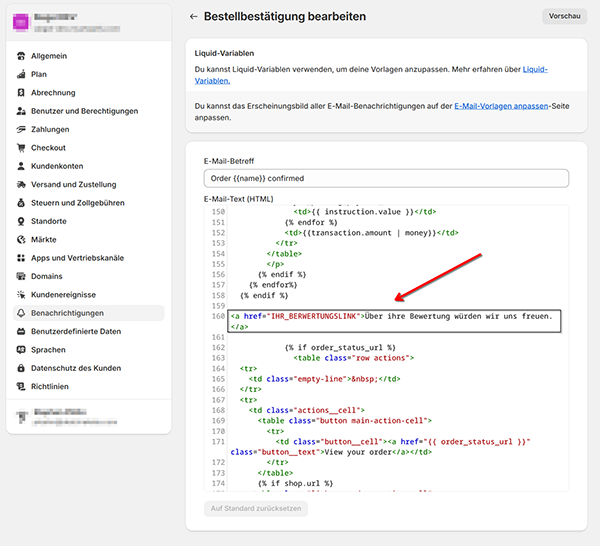This screenshot has width=600, height=546.
Task: Click the Versand und Zustellung truck icon
Action: click(x=21, y=184)
